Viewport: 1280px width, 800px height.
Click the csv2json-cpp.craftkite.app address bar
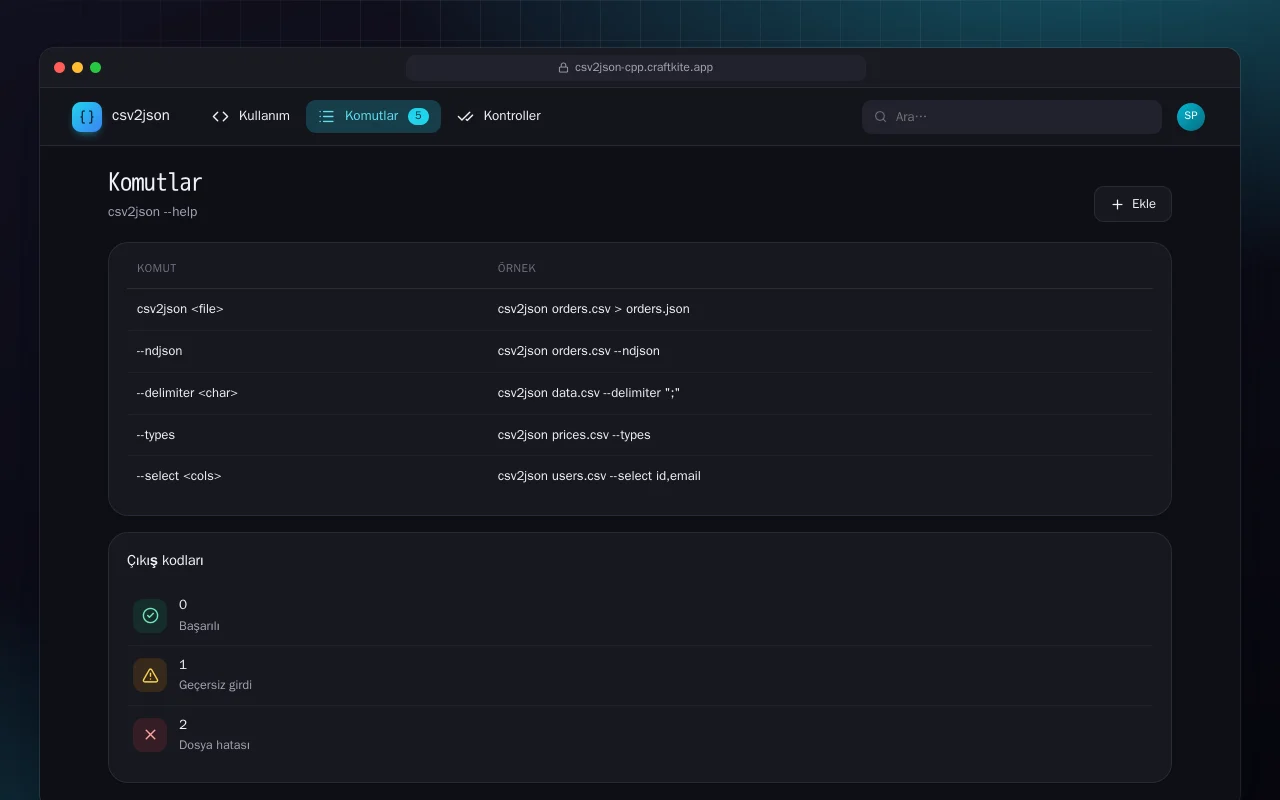(x=636, y=68)
